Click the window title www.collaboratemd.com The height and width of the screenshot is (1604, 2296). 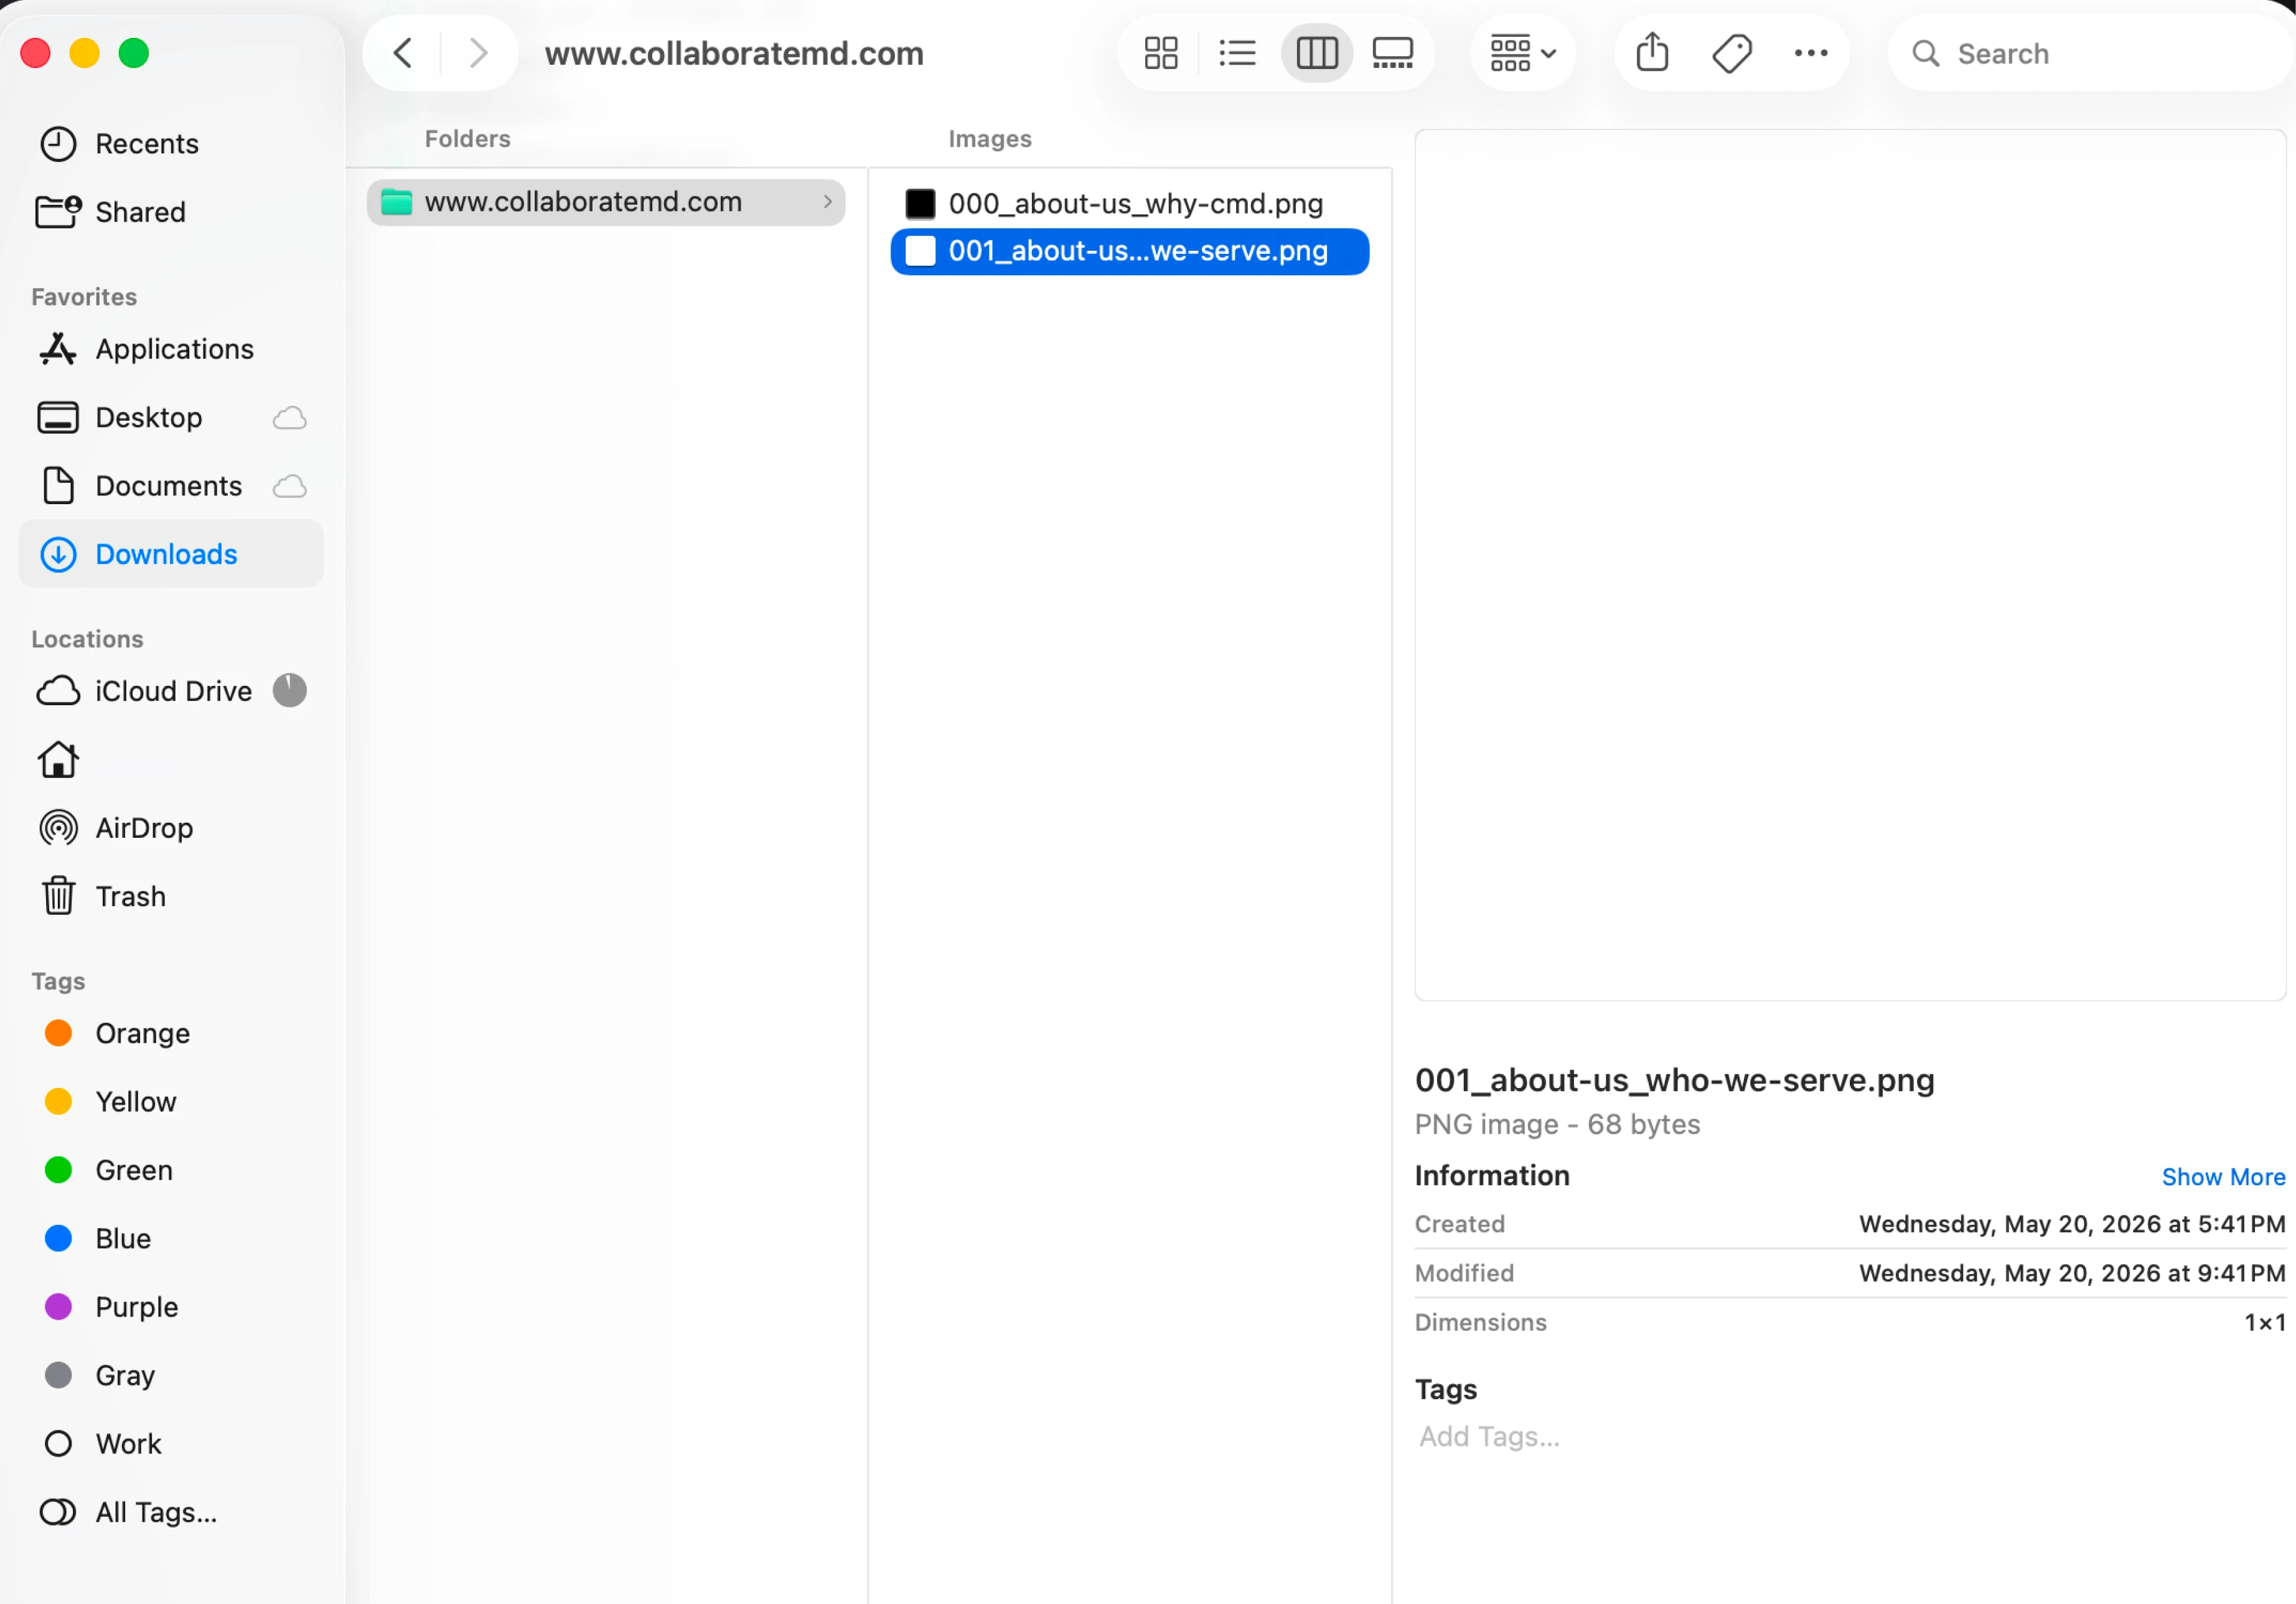[734, 53]
